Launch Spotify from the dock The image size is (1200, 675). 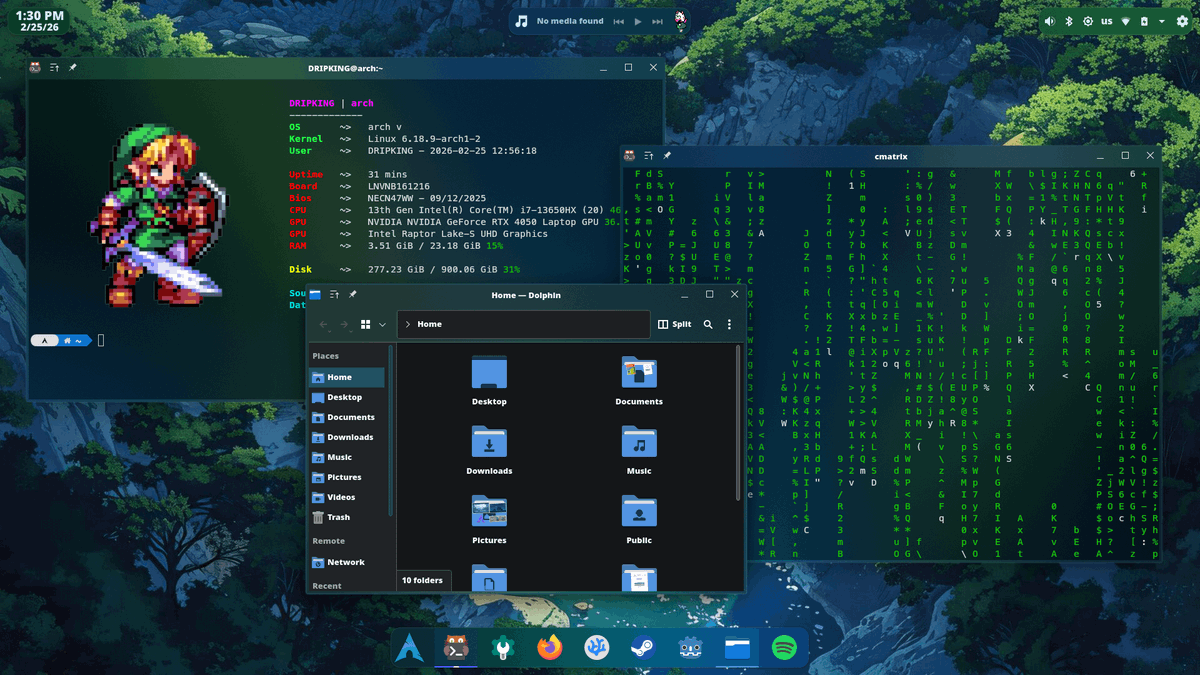[784, 649]
